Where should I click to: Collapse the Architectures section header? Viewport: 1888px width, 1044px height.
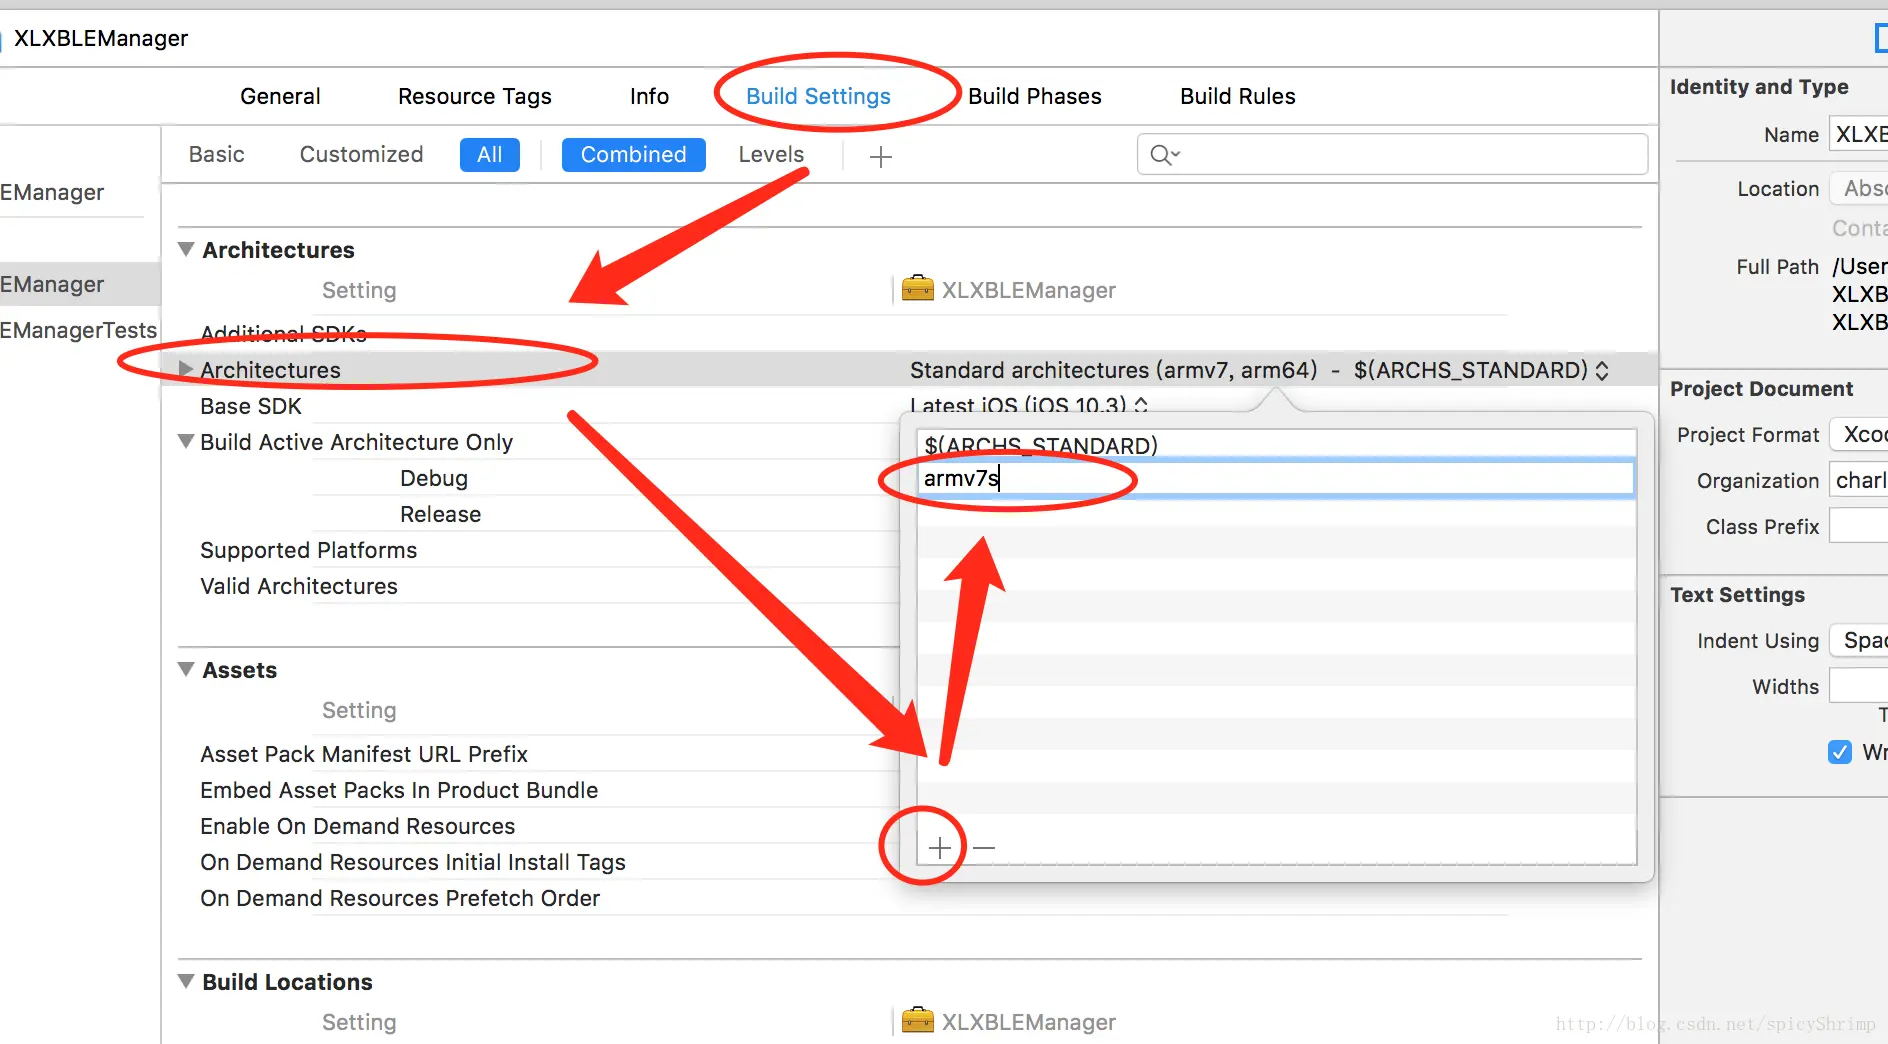coord(186,249)
